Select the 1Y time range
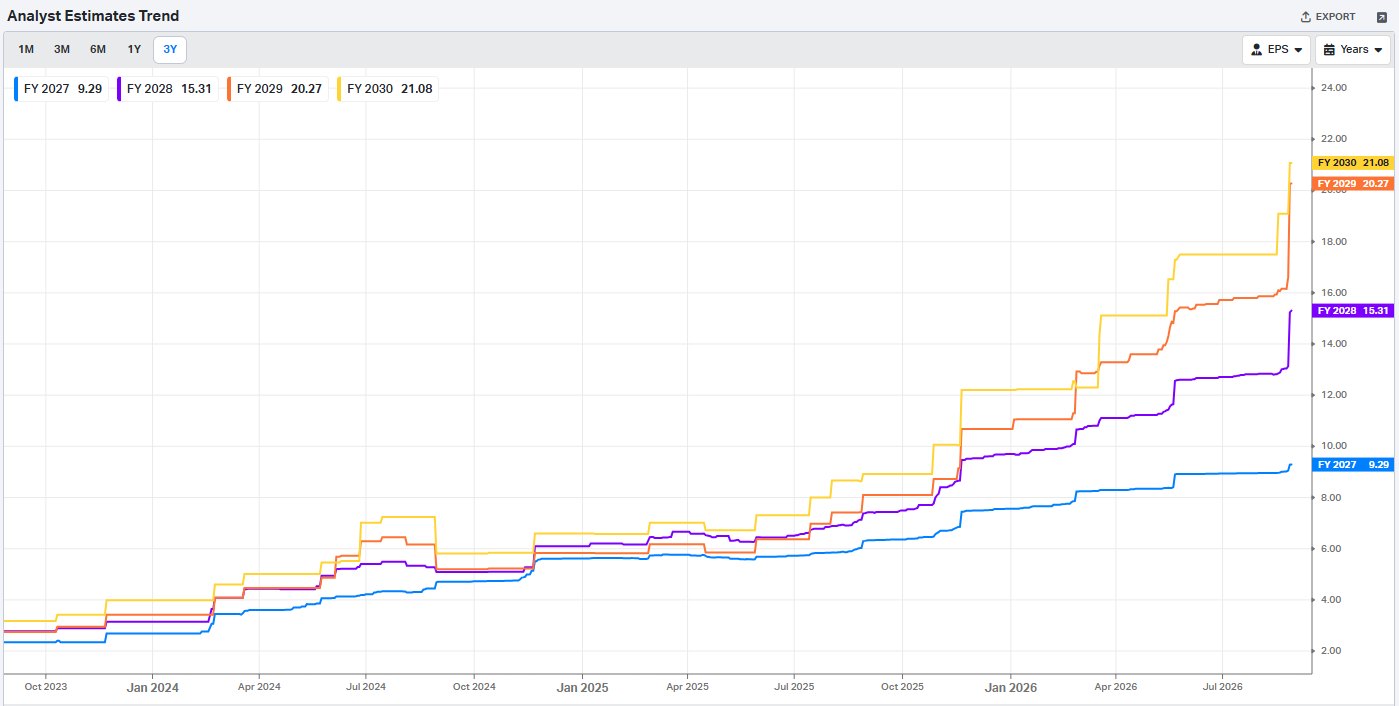 click(134, 49)
